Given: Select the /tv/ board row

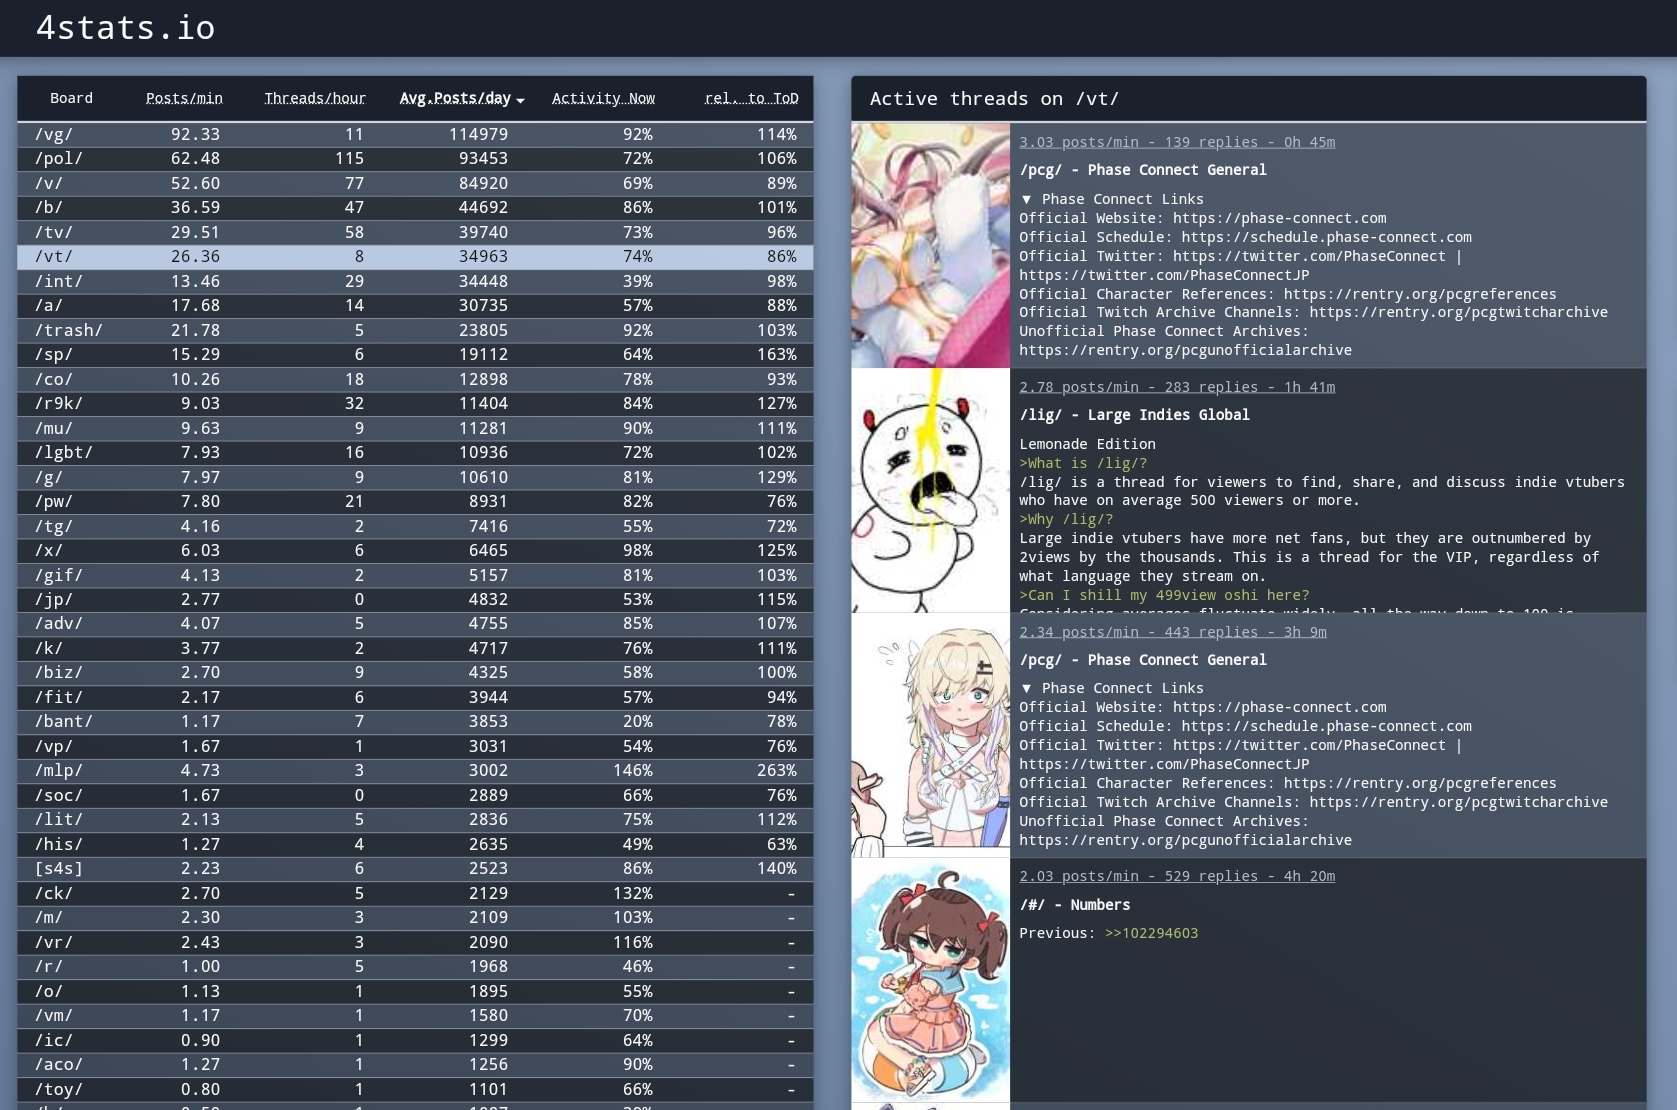Looking at the screenshot, I should pyautogui.click(x=415, y=232).
